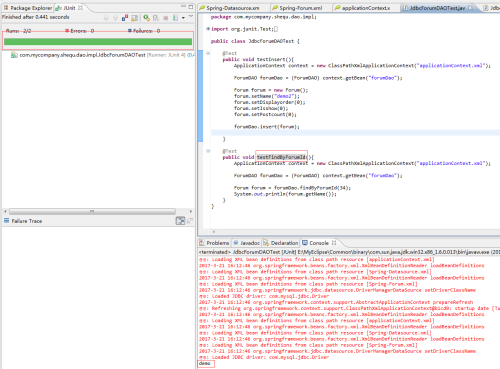Click the forumDao.insert(forum) line
500x369 pixels.
267,127
